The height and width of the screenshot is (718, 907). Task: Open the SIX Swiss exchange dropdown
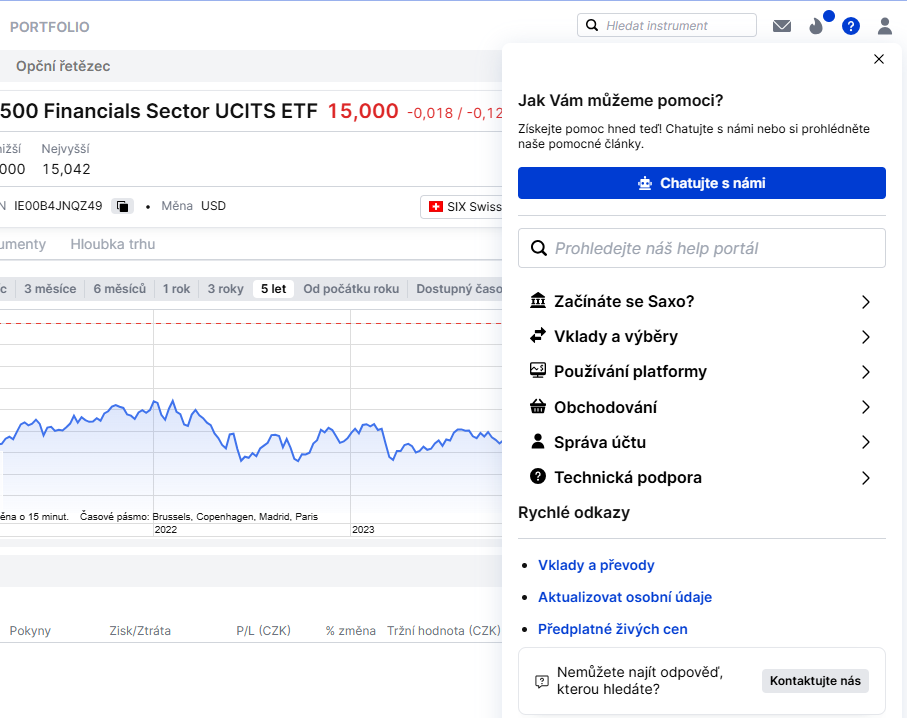[462, 207]
